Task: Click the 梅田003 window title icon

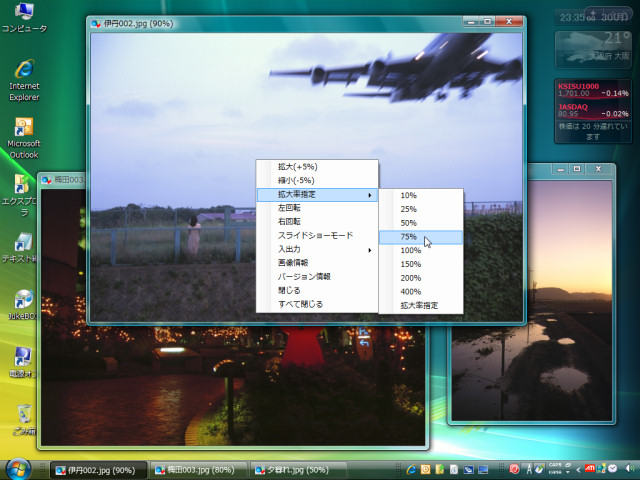Action: (47, 180)
